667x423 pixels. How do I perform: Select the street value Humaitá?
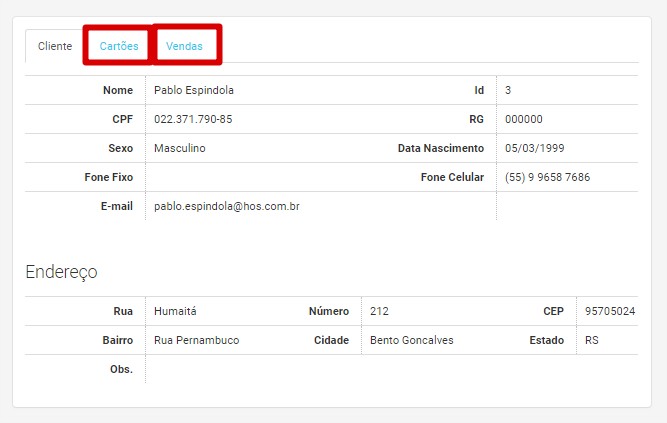click(x=175, y=311)
